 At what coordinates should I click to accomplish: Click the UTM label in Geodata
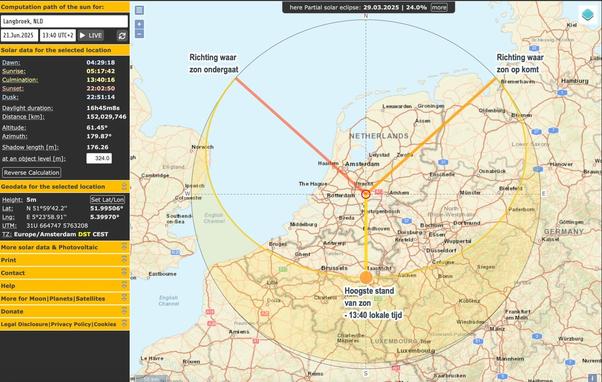pyautogui.click(x=8, y=226)
